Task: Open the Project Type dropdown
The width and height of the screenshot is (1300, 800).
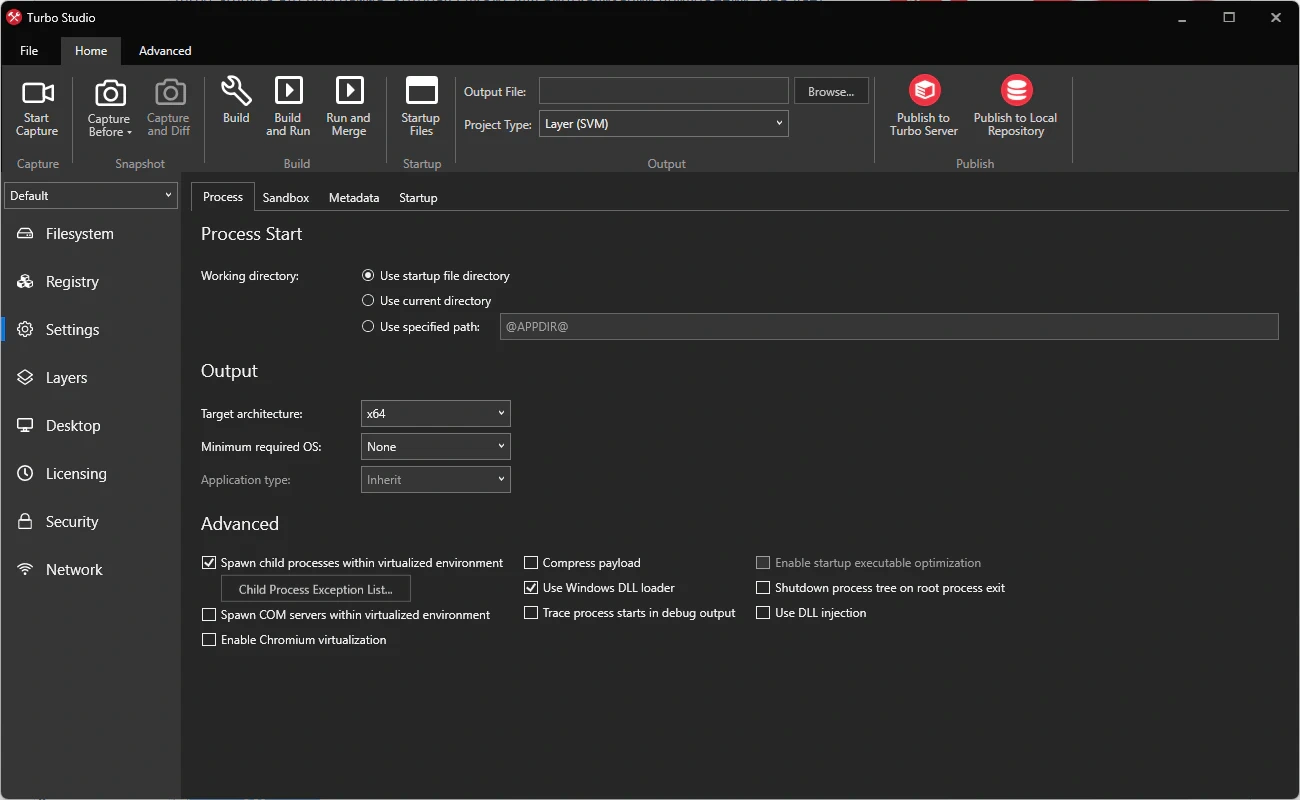Action: [663, 124]
